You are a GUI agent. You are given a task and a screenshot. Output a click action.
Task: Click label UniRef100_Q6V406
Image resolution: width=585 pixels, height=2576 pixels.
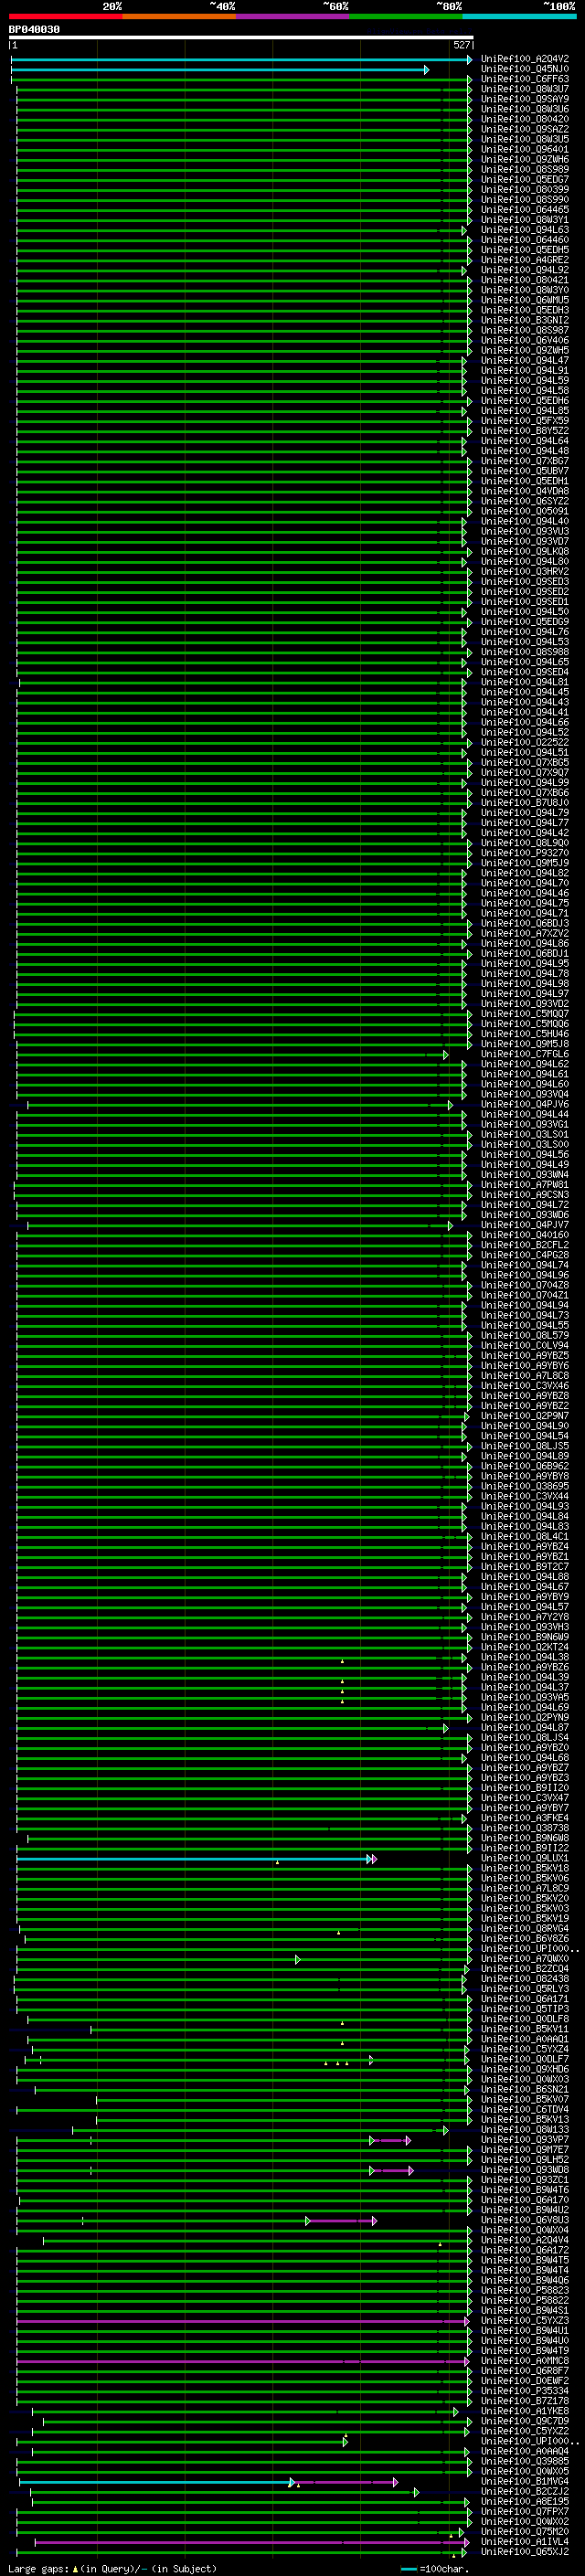coord(525,340)
